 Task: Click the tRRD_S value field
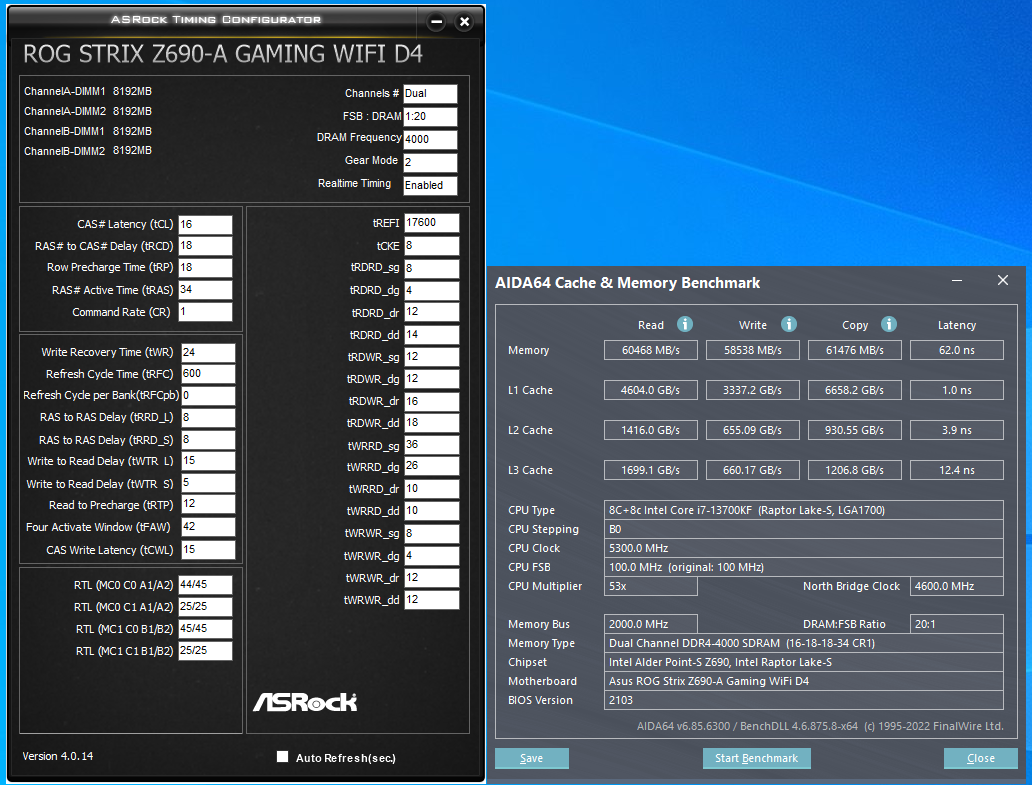point(208,440)
